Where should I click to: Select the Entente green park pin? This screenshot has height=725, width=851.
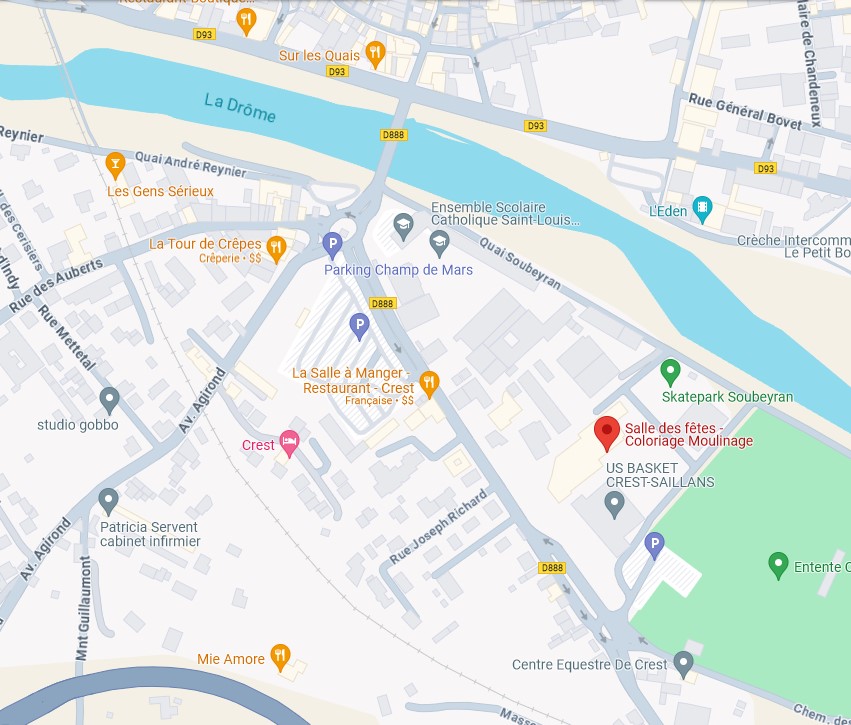click(x=778, y=566)
